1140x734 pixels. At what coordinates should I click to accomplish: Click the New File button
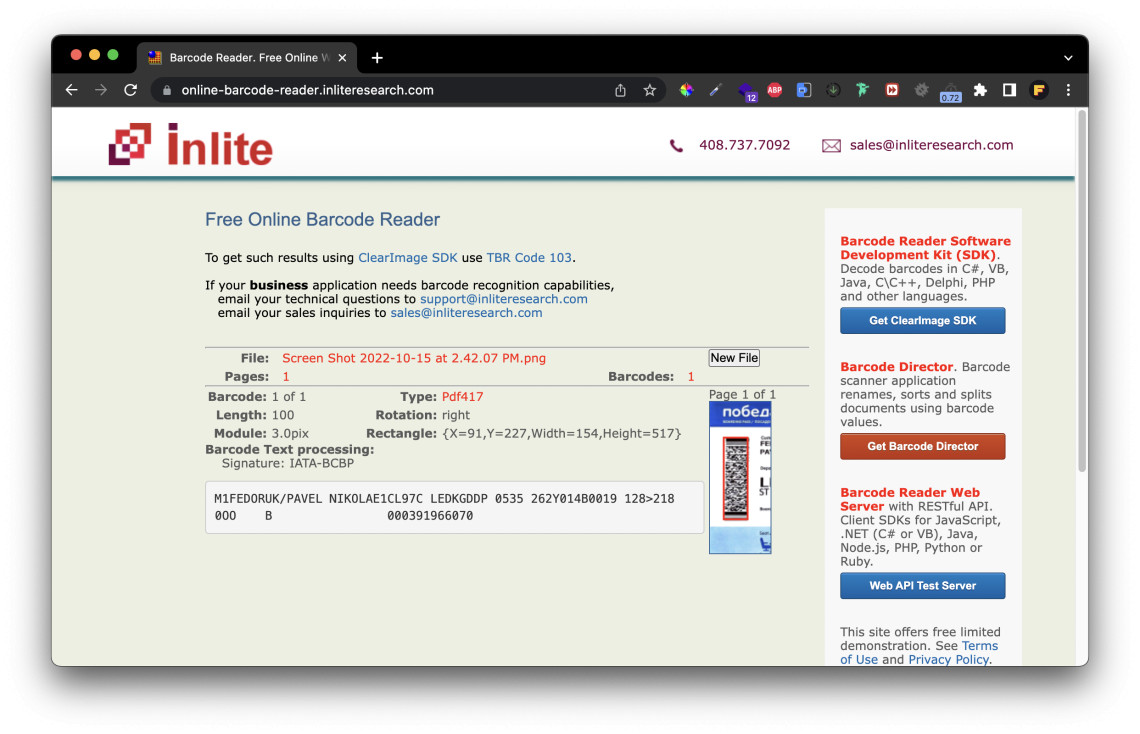tap(734, 358)
